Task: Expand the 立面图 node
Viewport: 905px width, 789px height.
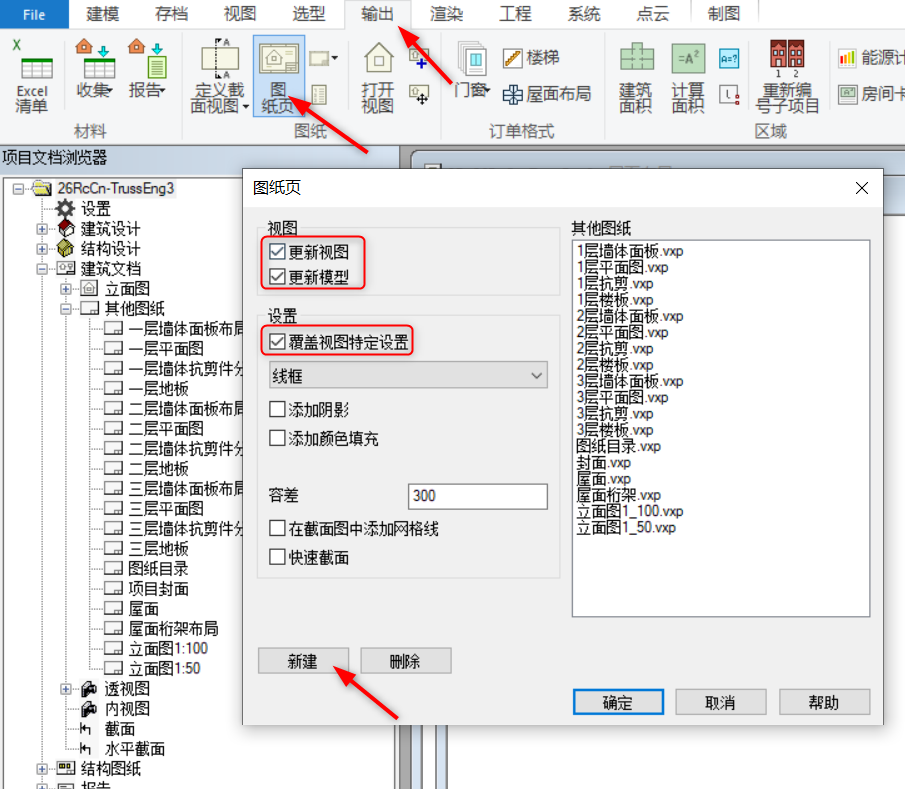Action: click(x=66, y=289)
